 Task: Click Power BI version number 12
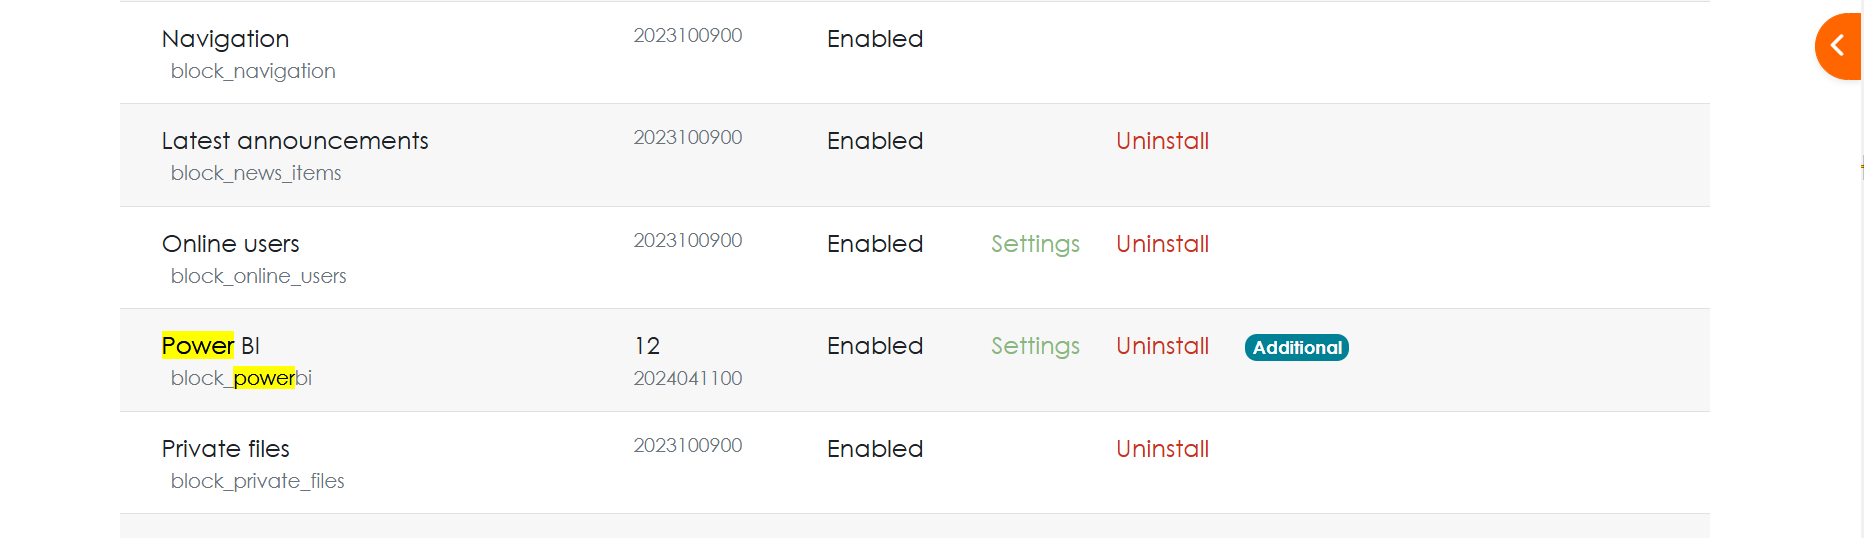(x=647, y=346)
